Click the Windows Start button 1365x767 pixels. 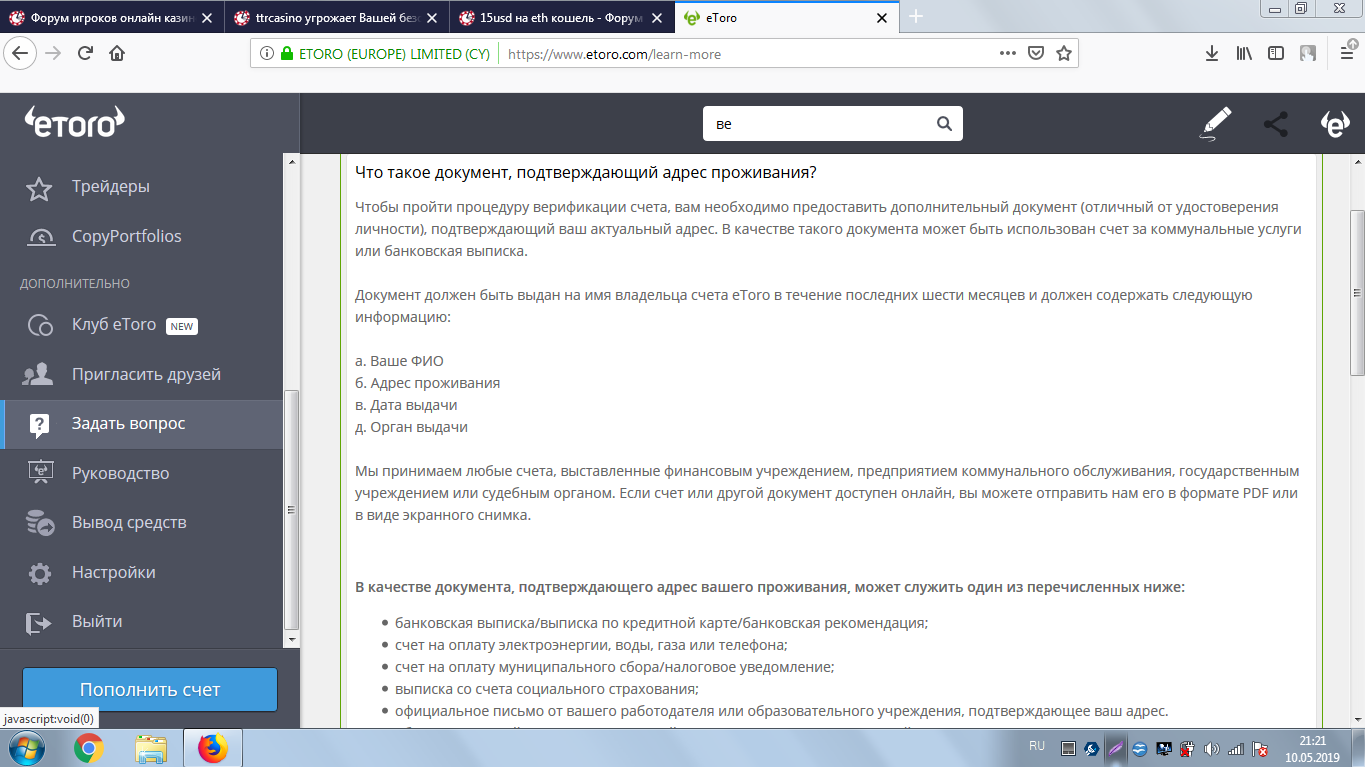click(27, 748)
